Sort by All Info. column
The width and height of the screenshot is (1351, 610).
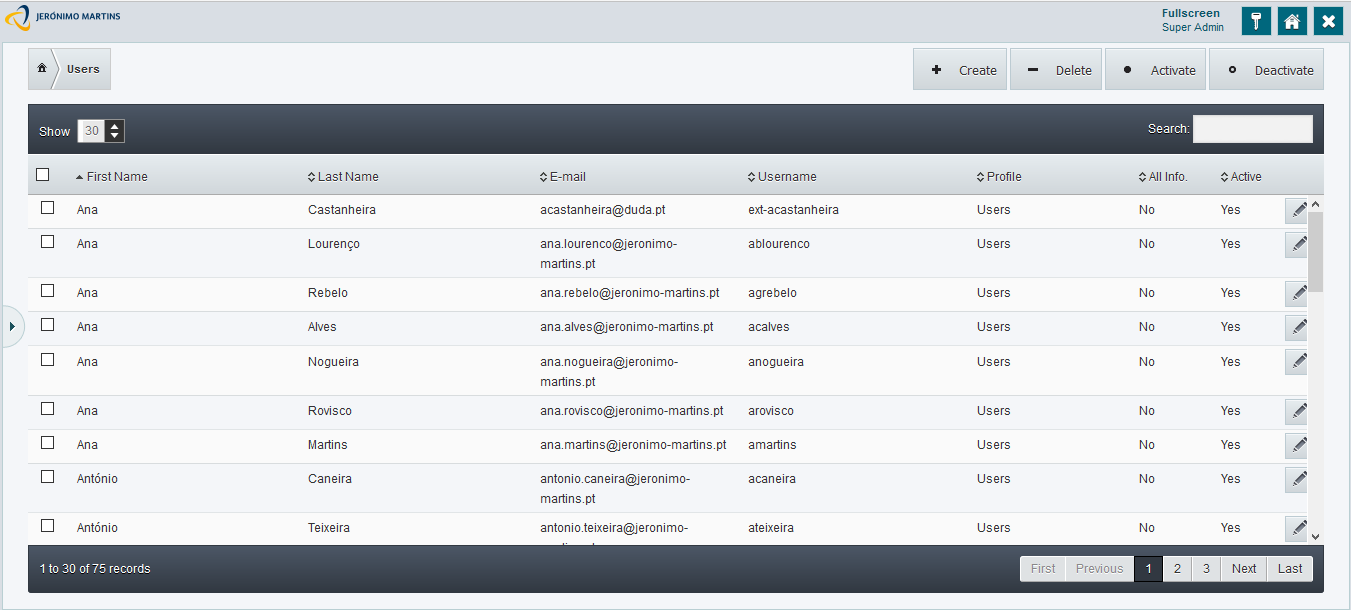tap(1163, 177)
